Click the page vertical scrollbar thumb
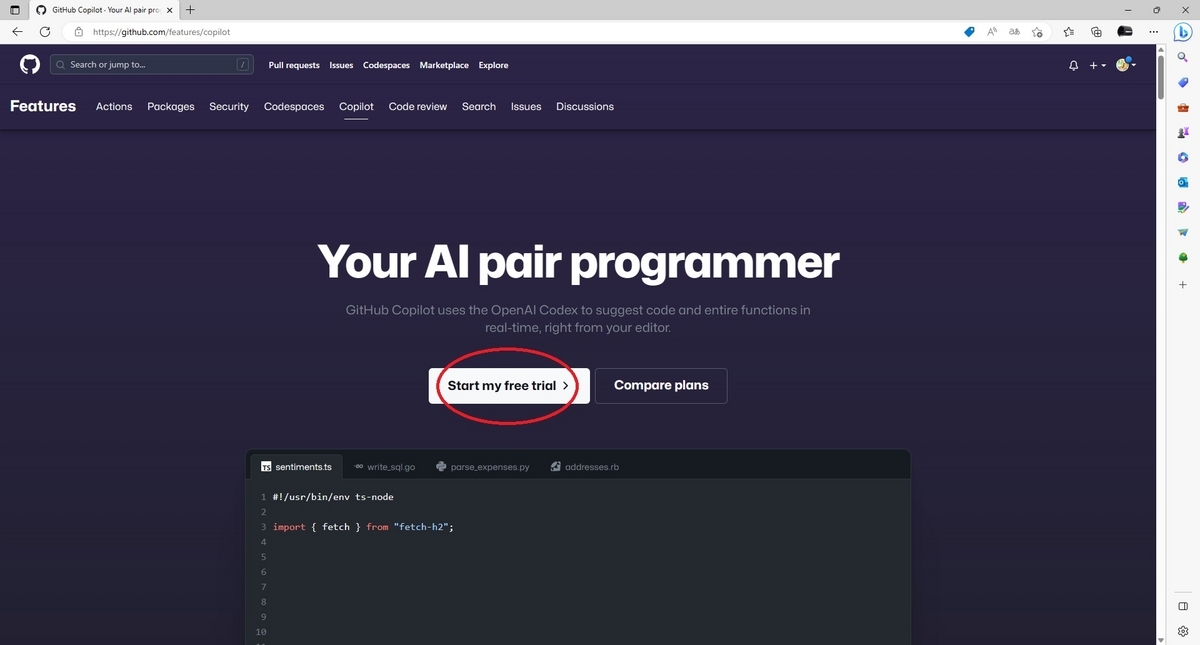The image size is (1200, 645). click(1161, 78)
